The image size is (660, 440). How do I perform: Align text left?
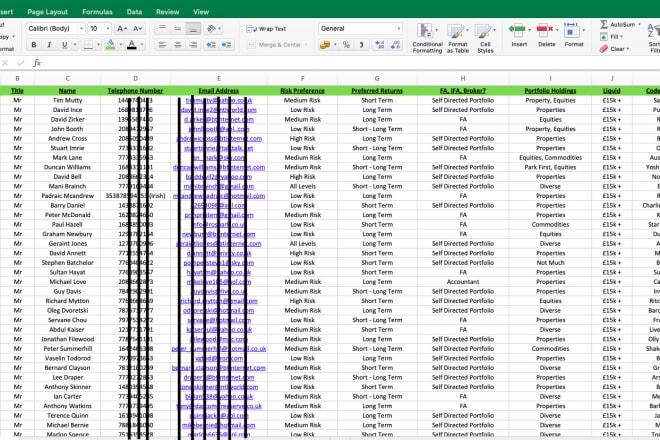pyautogui.click(x=162, y=45)
